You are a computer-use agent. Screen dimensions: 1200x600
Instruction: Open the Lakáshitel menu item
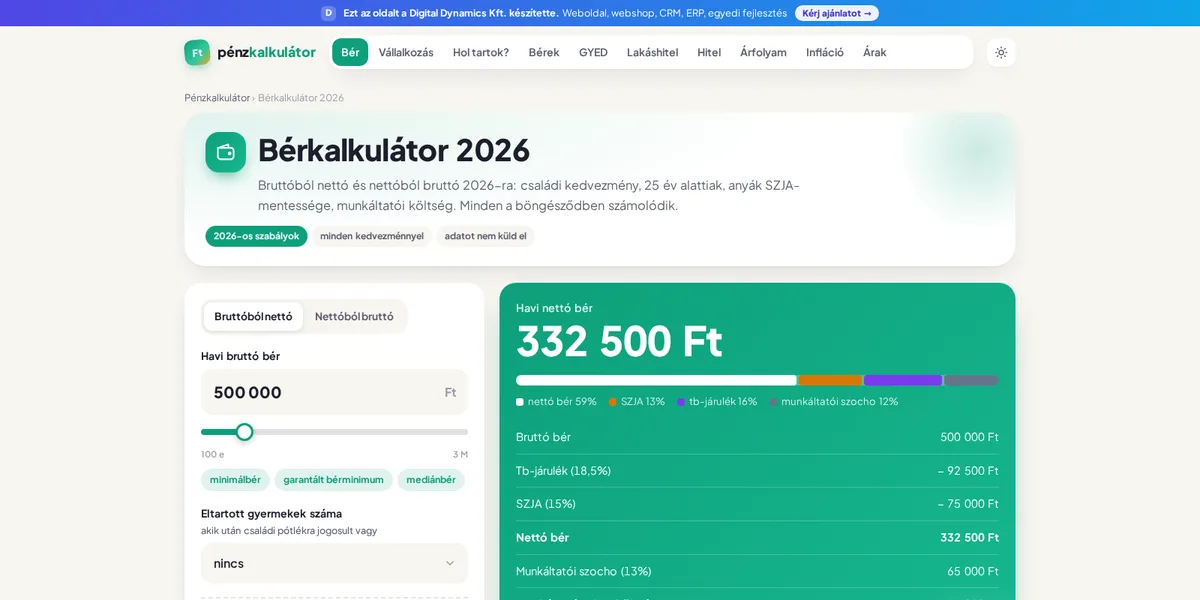652,53
